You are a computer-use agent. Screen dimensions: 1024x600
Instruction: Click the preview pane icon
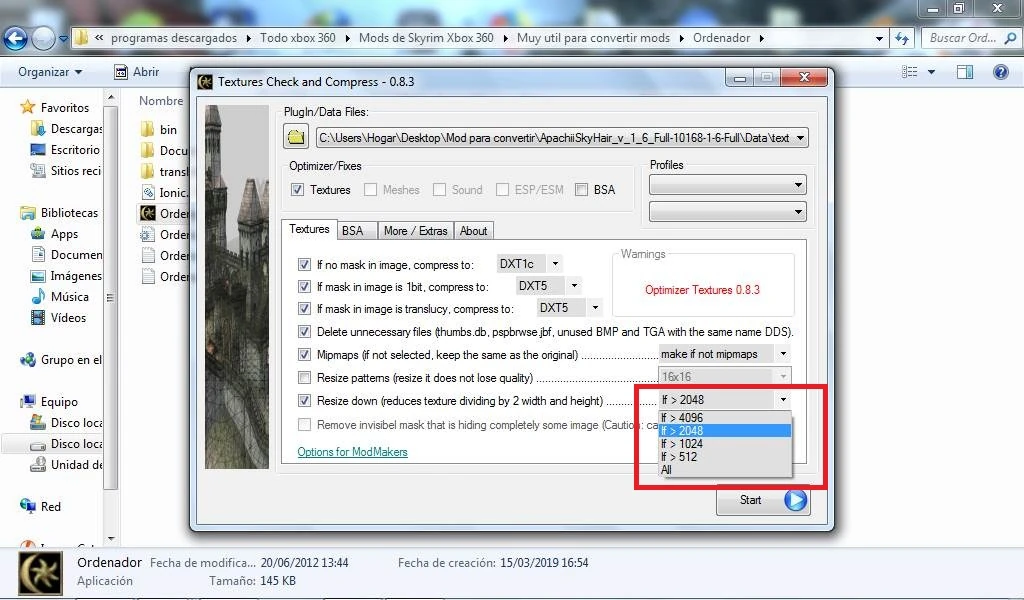[x=965, y=72]
